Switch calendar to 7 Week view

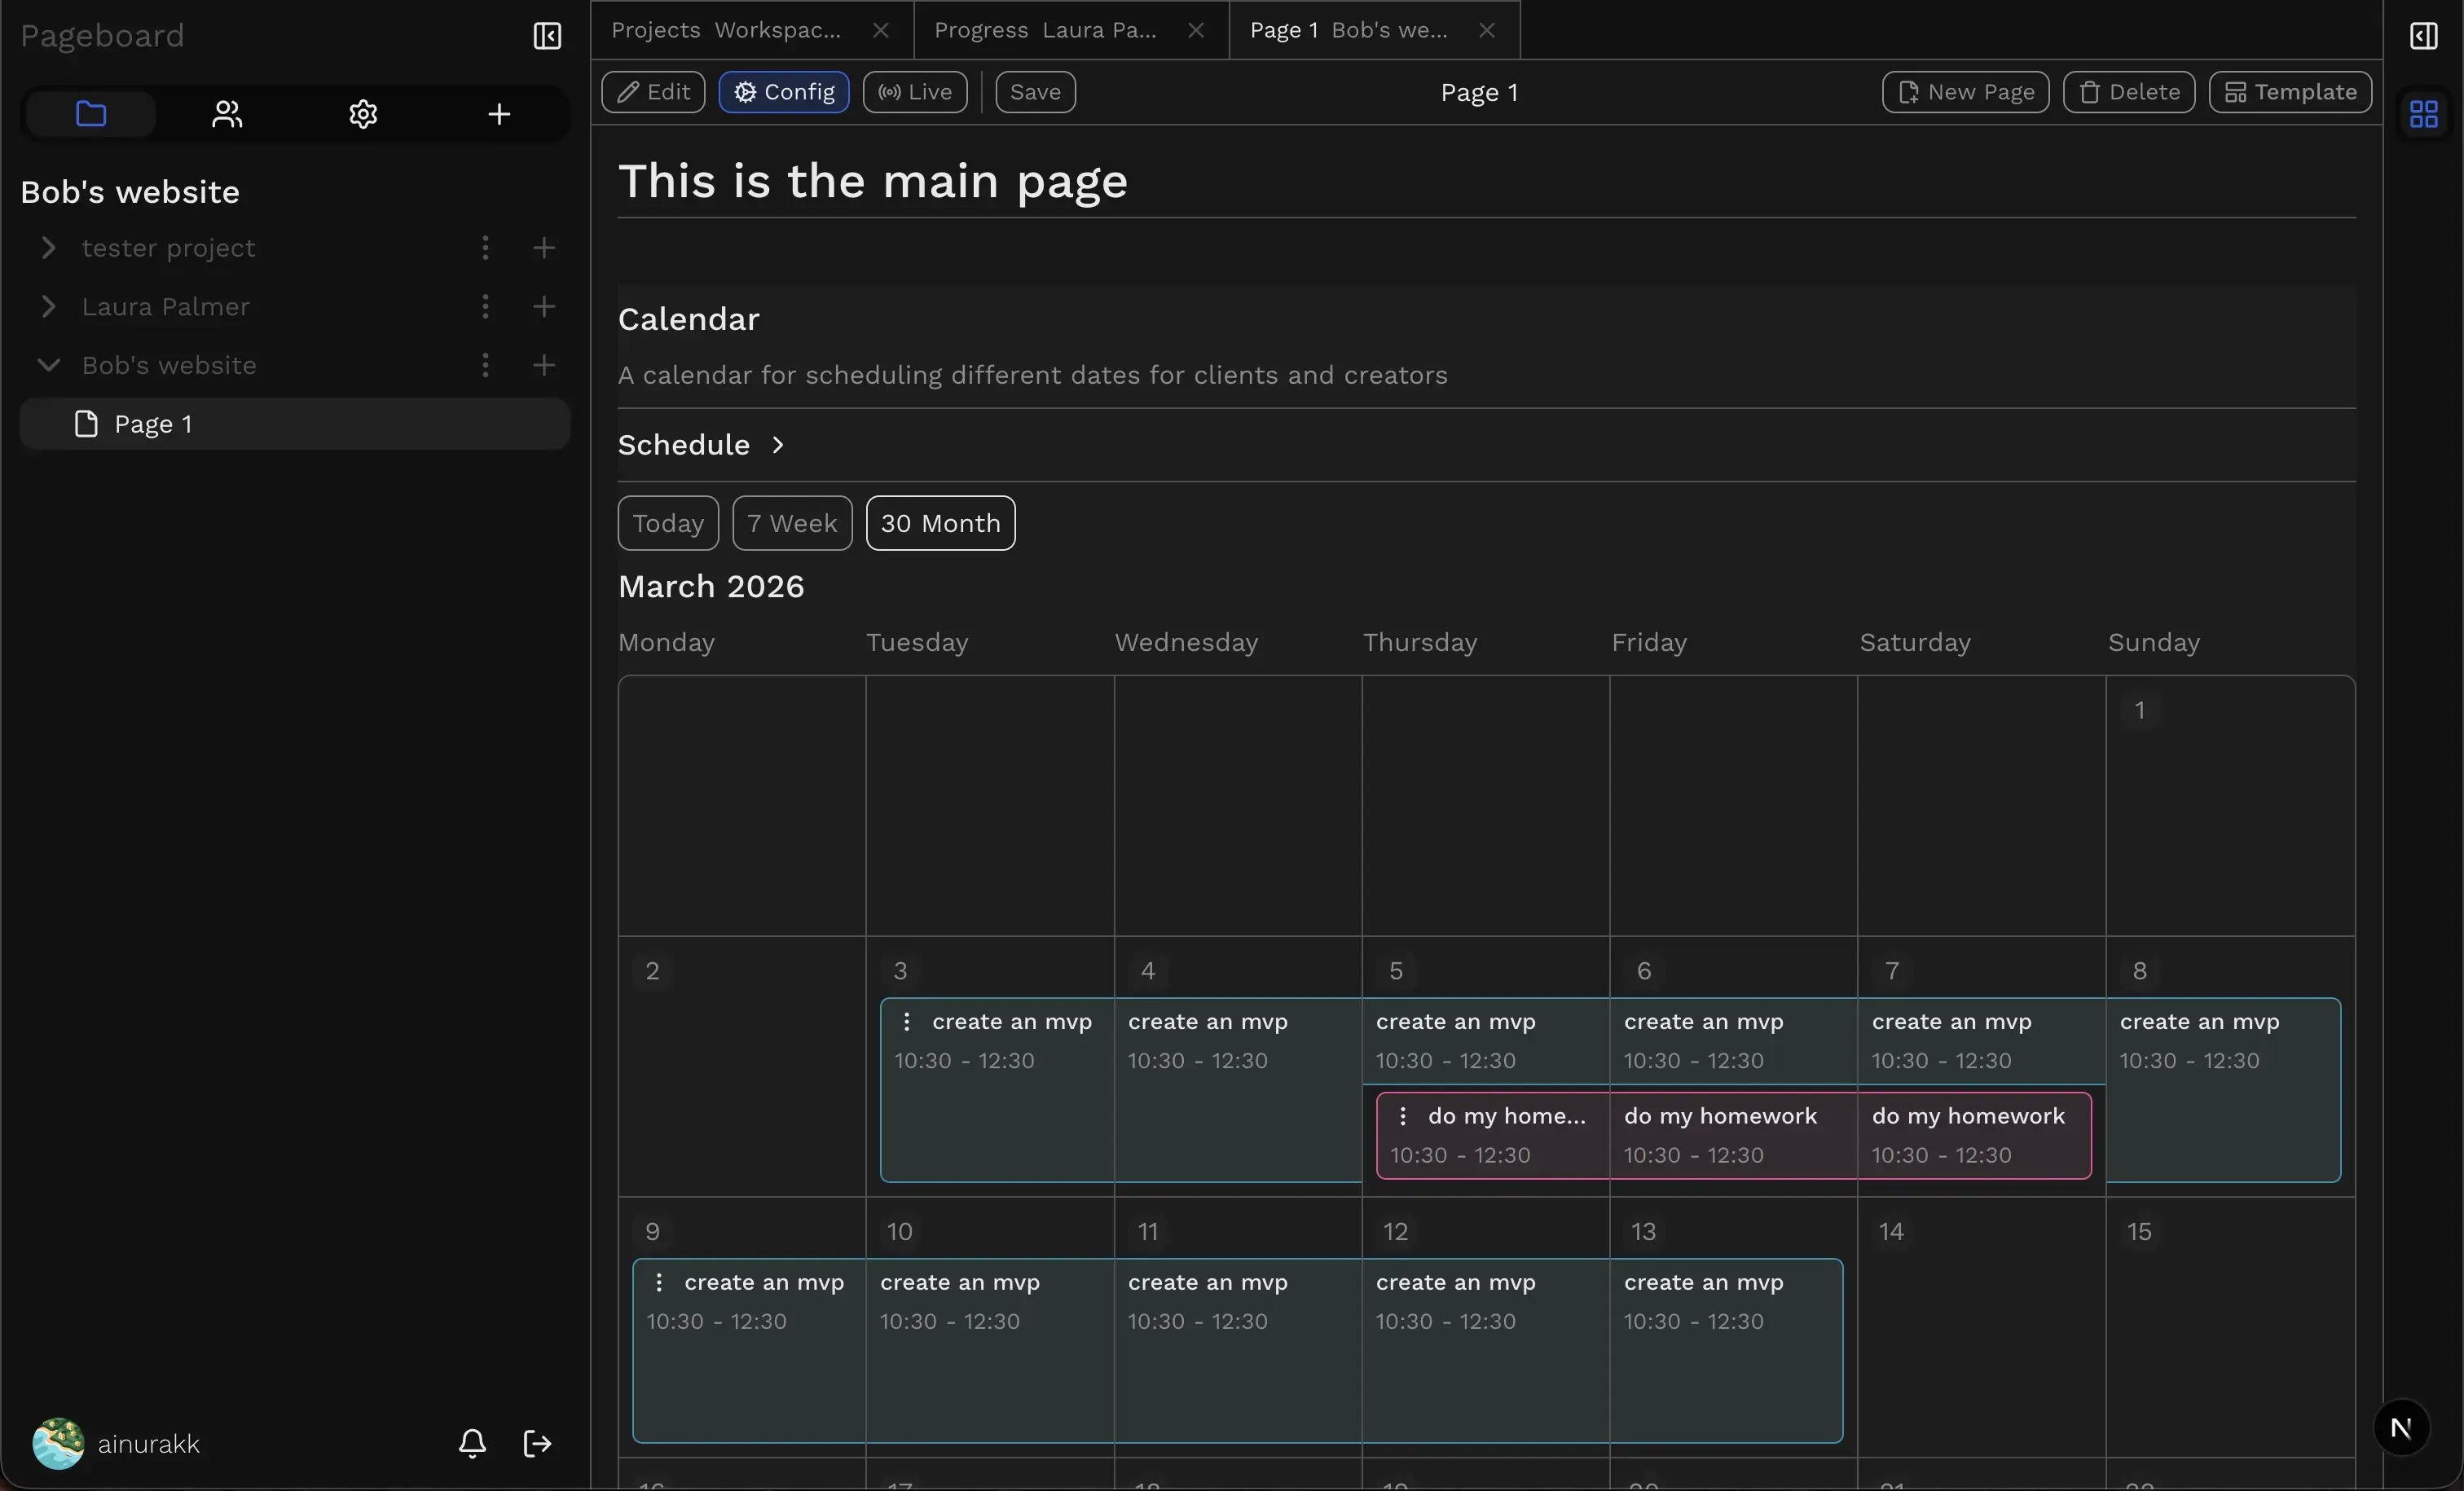[791, 523]
